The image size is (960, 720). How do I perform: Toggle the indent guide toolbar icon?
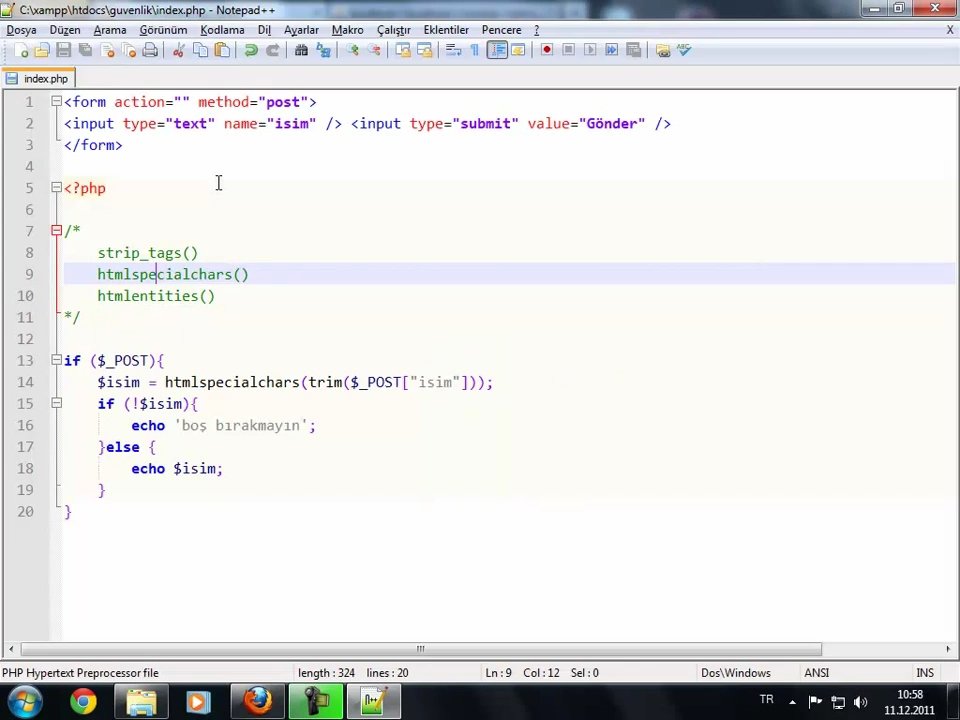[497, 50]
